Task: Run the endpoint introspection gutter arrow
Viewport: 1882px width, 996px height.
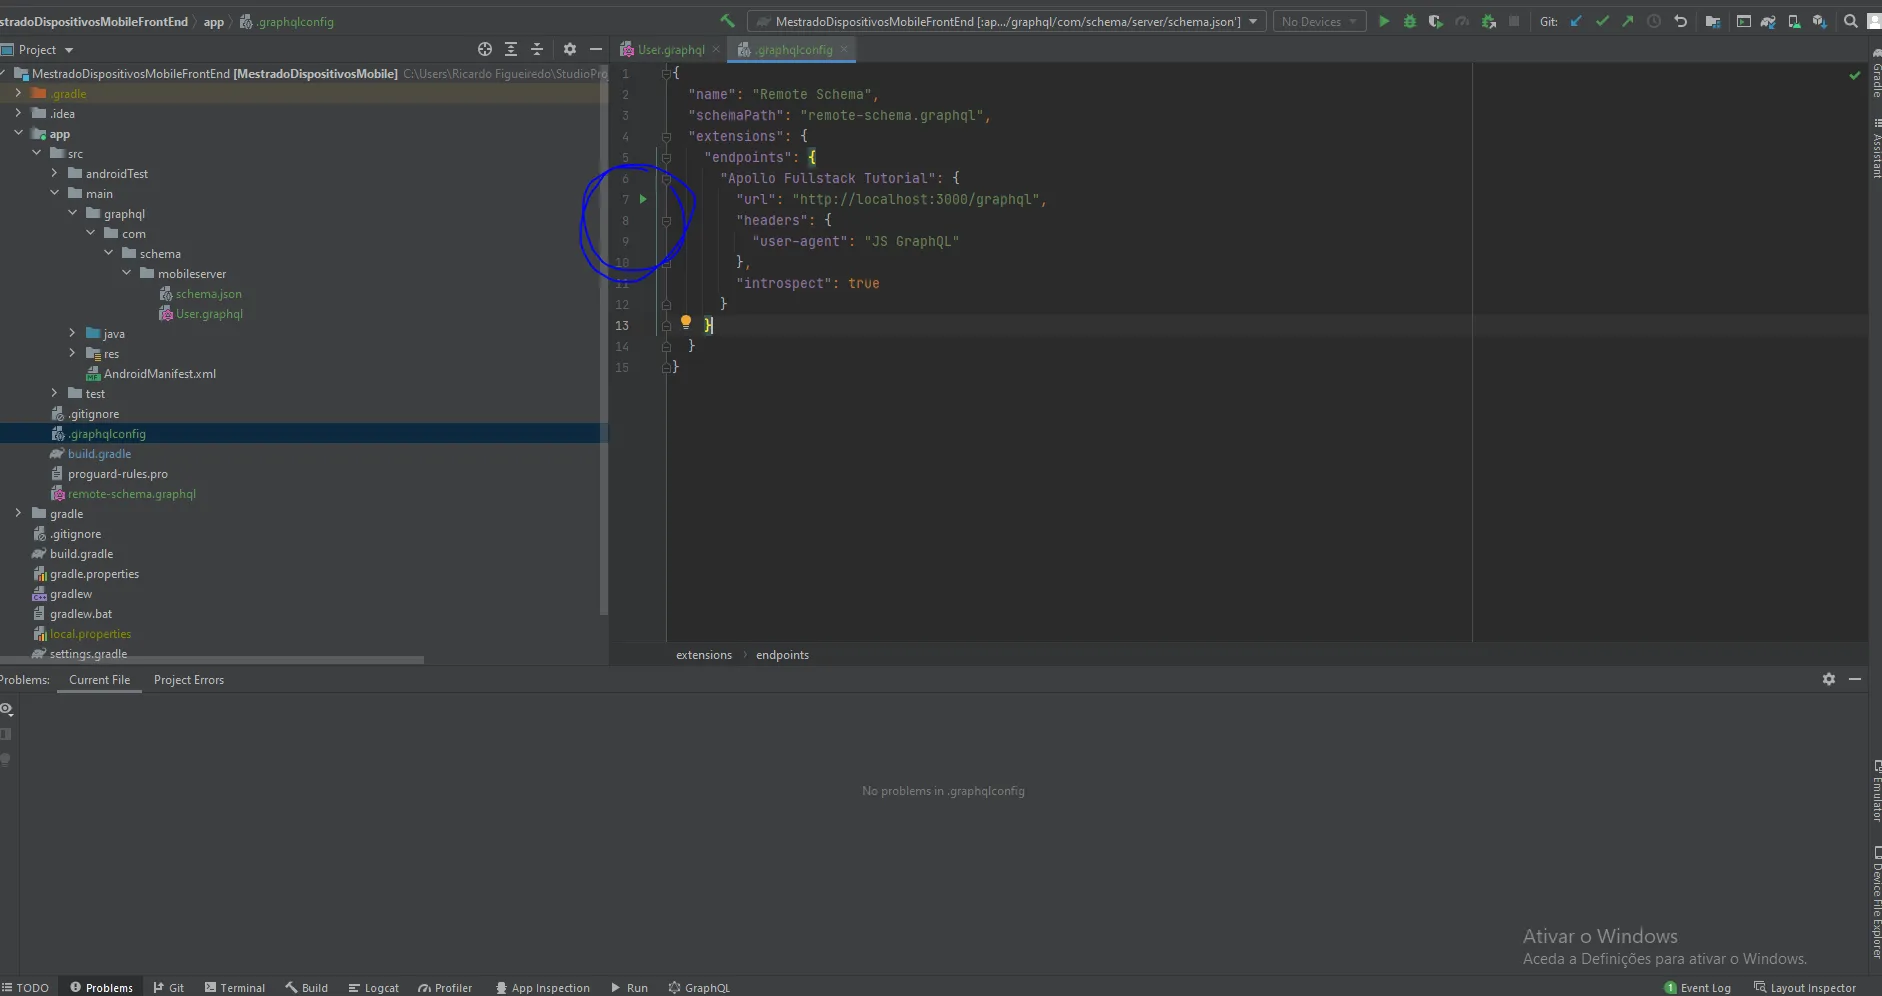Action: [x=643, y=199]
